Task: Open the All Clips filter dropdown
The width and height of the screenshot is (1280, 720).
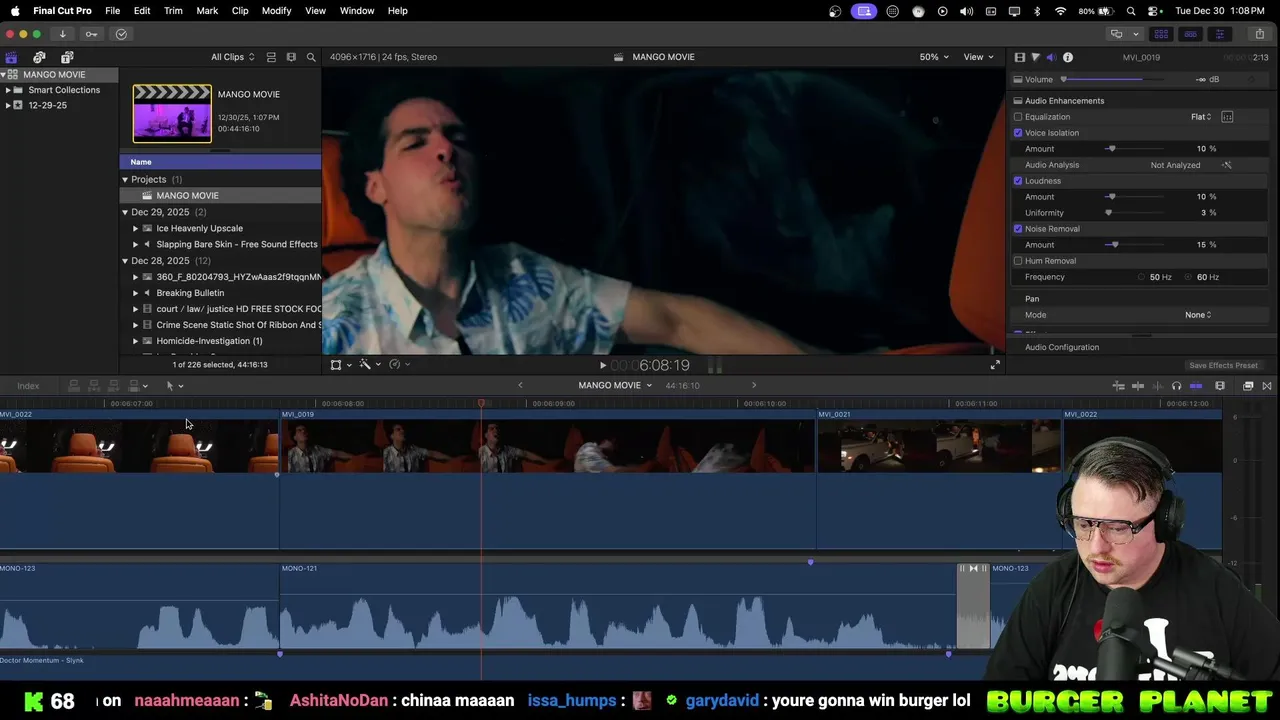Action: [232, 57]
